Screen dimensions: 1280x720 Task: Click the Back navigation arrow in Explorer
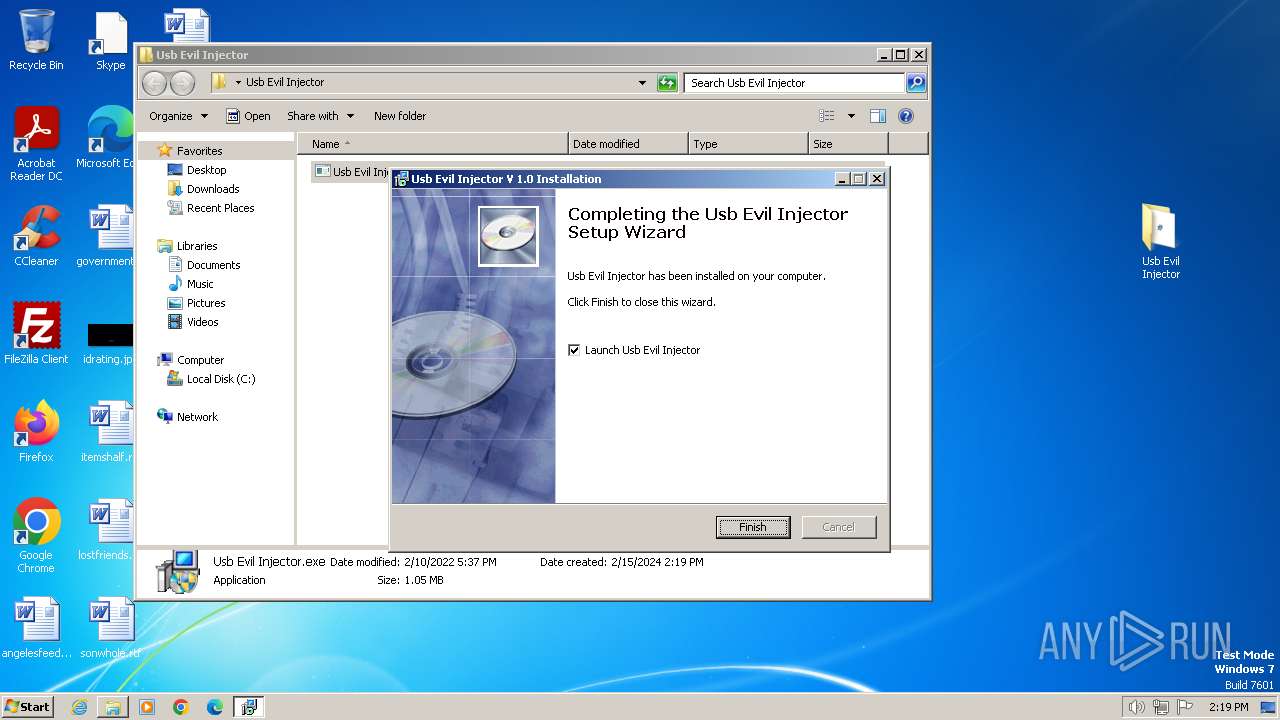coord(154,83)
